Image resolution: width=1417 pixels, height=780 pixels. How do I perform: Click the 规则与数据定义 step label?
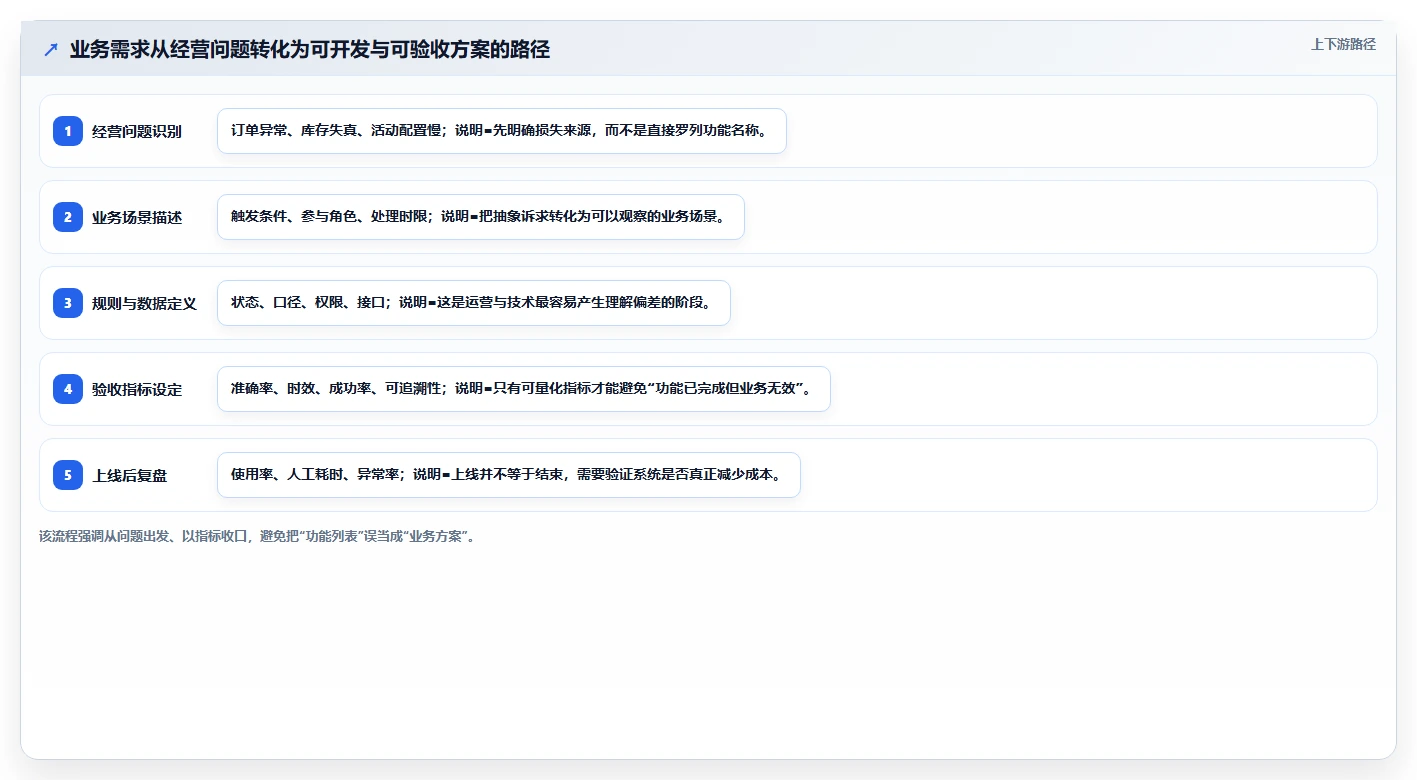click(x=144, y=303)
